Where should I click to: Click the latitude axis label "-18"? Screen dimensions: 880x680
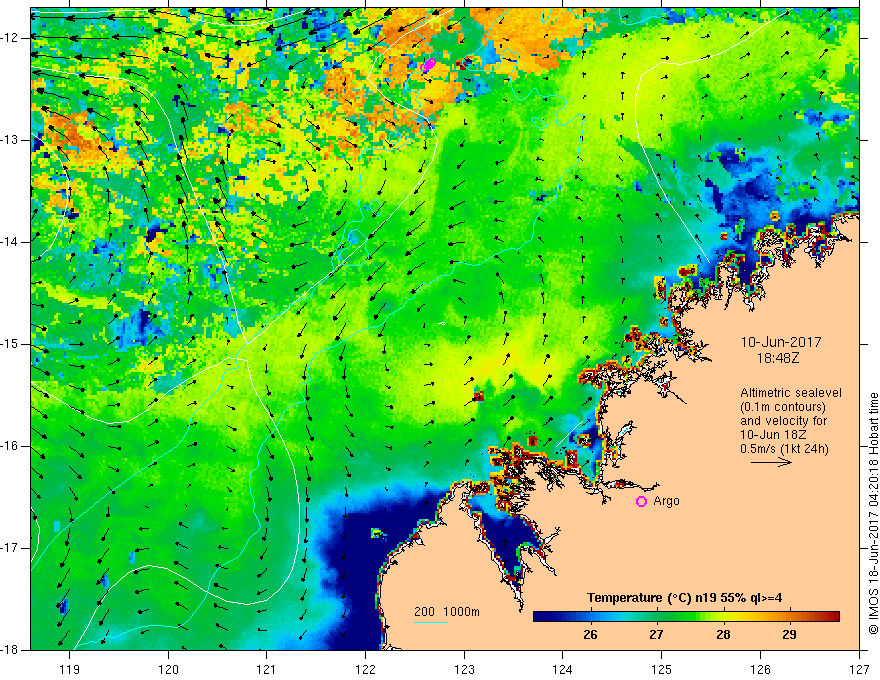[x=11, y=650]
